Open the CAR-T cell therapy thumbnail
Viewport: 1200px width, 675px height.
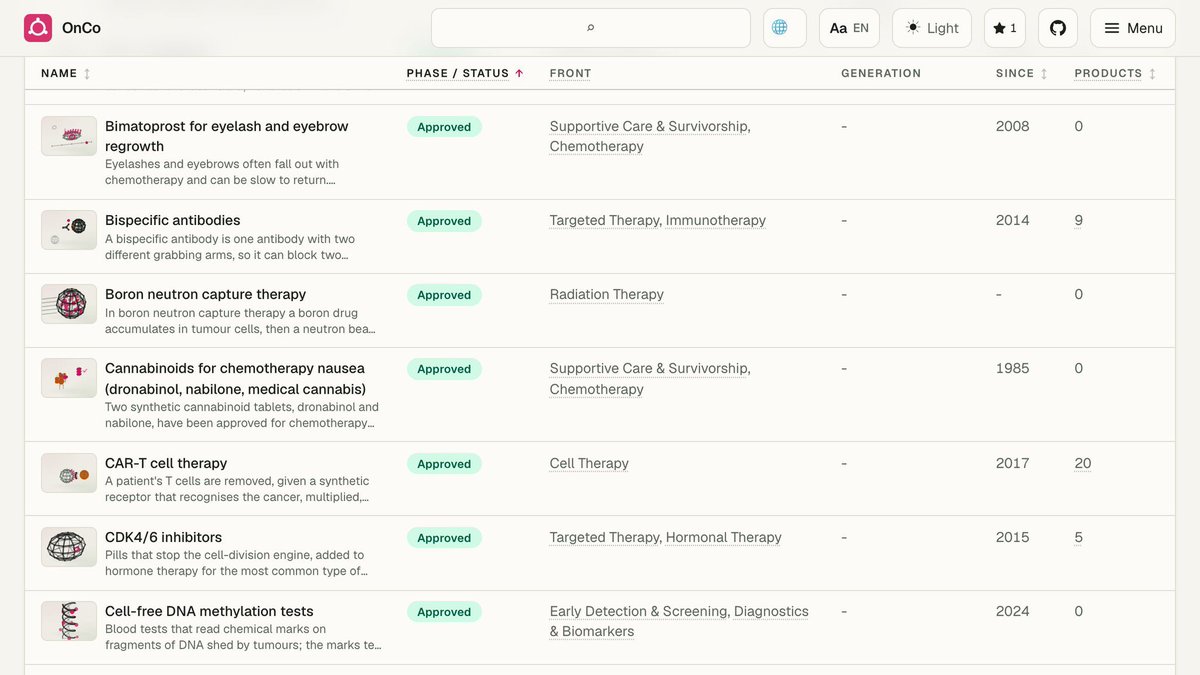(69, 473)
